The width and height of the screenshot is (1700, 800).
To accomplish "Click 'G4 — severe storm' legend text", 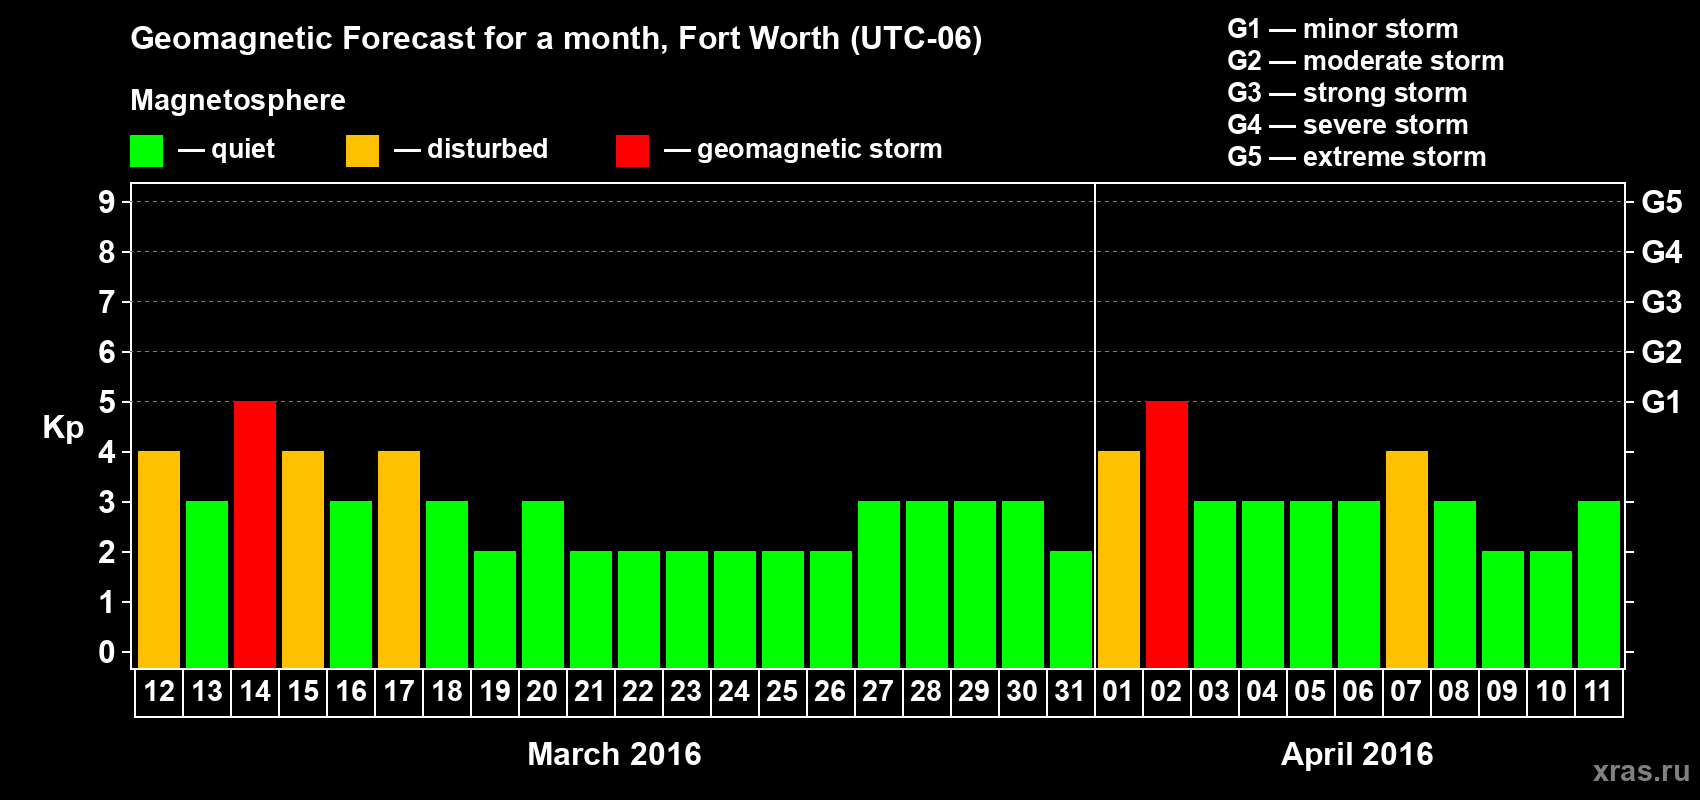I will [1348, 125].
